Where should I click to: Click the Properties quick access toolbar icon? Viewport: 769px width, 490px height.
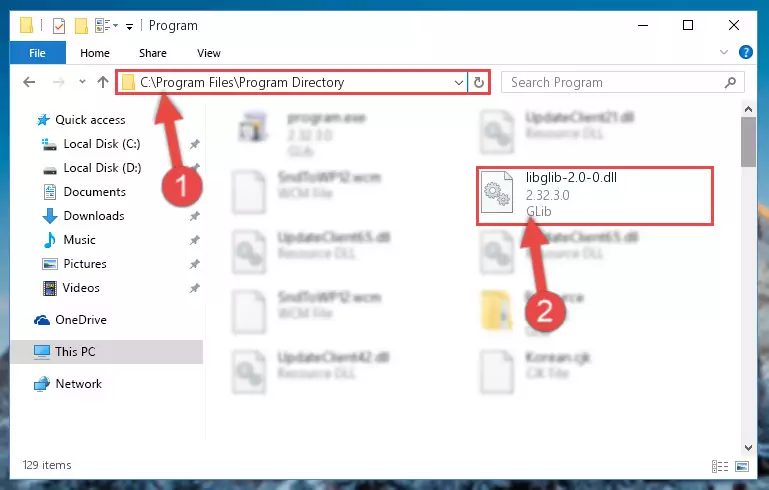(59, 26)
